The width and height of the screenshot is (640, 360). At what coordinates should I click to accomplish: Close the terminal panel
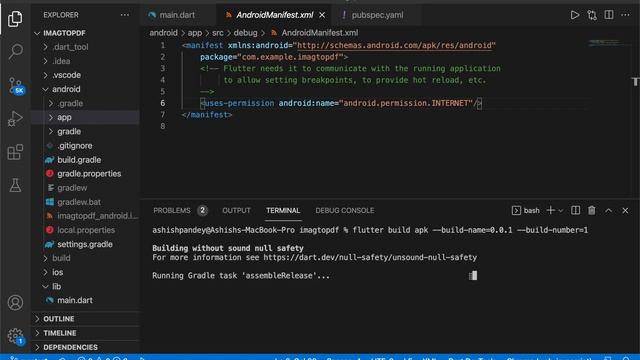[x=625, y=211]
